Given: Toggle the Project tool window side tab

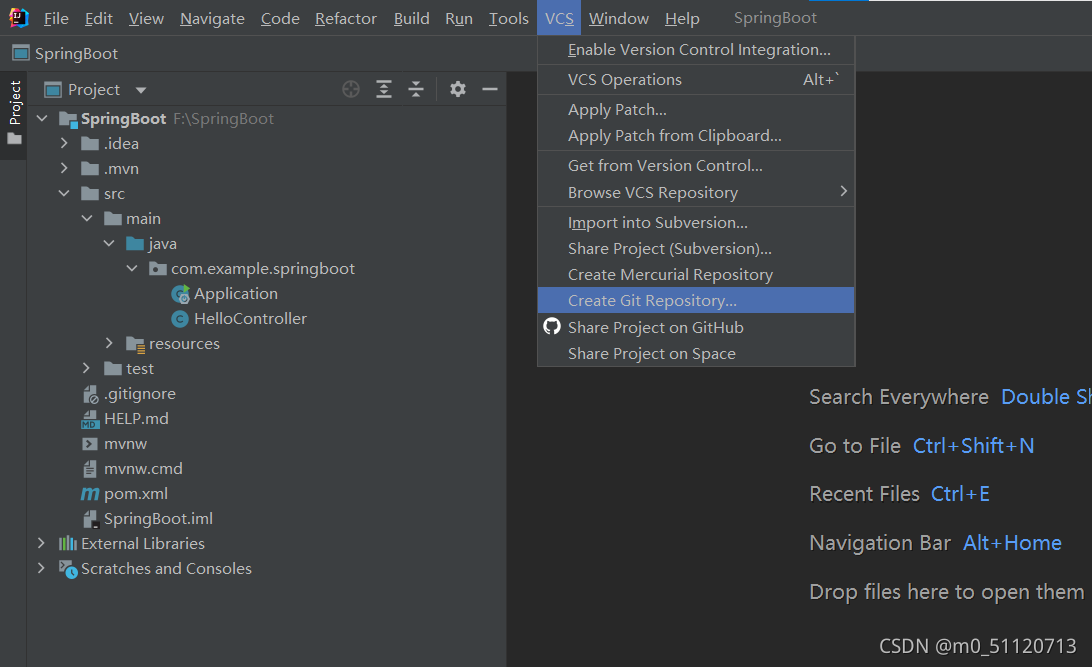Looking at the screenshot, I should click(x=14, y=113).
